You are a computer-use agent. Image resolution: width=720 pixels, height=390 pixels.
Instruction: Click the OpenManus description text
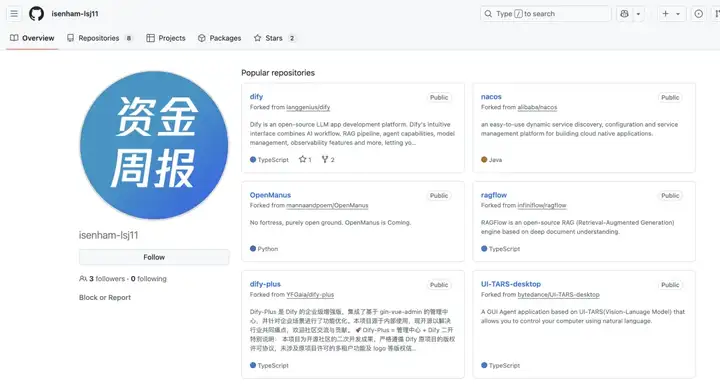[330, 223]
